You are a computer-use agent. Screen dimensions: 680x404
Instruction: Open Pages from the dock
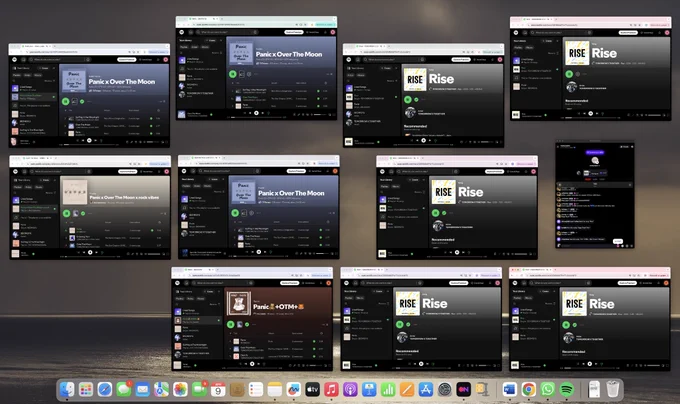click(x=407, y=389)
